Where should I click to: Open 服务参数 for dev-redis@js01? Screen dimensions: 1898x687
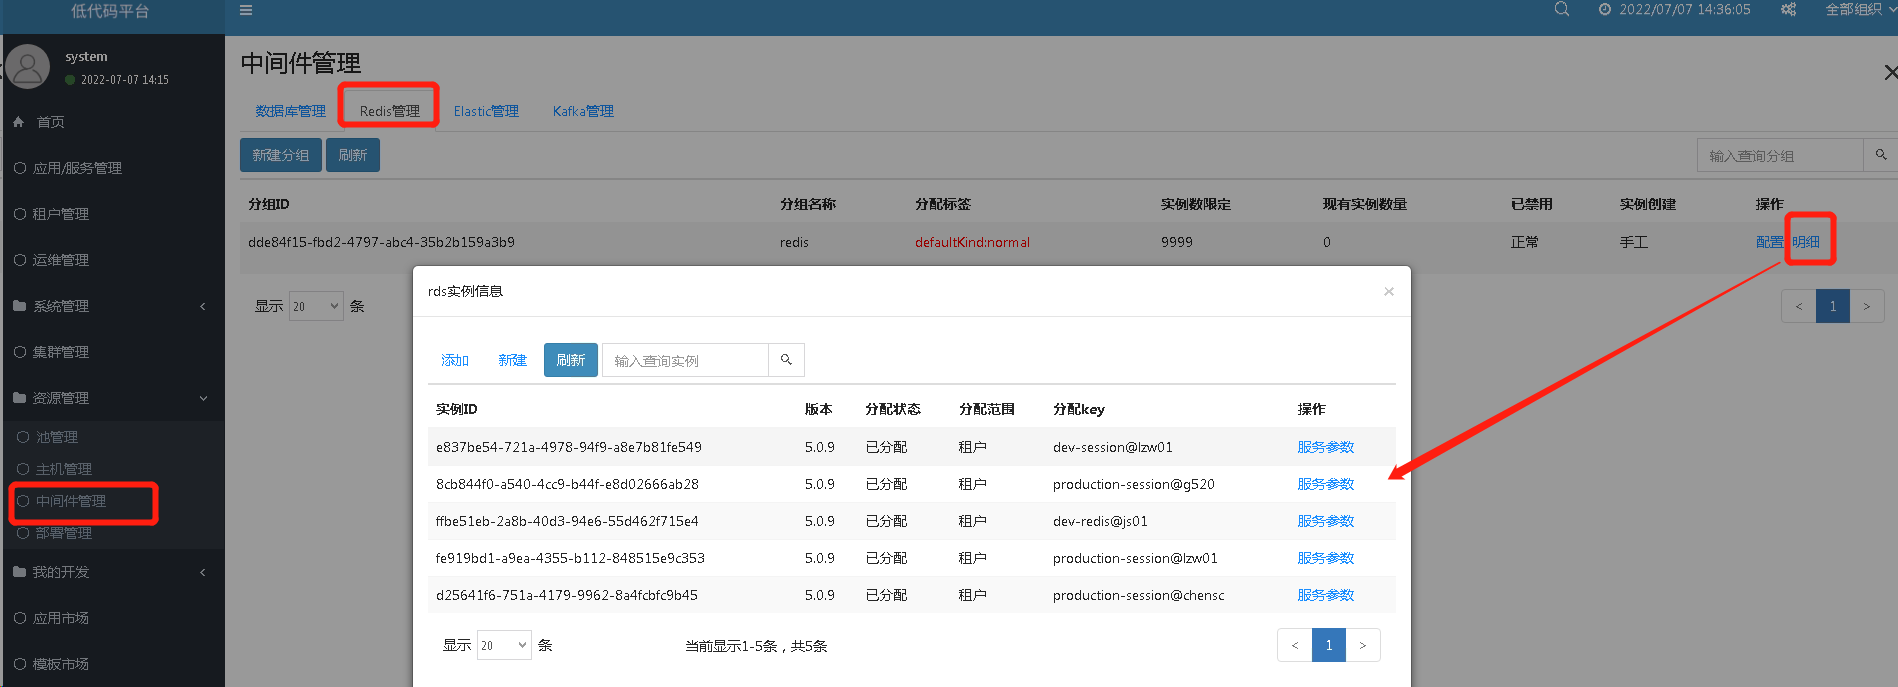(1326, 521)
